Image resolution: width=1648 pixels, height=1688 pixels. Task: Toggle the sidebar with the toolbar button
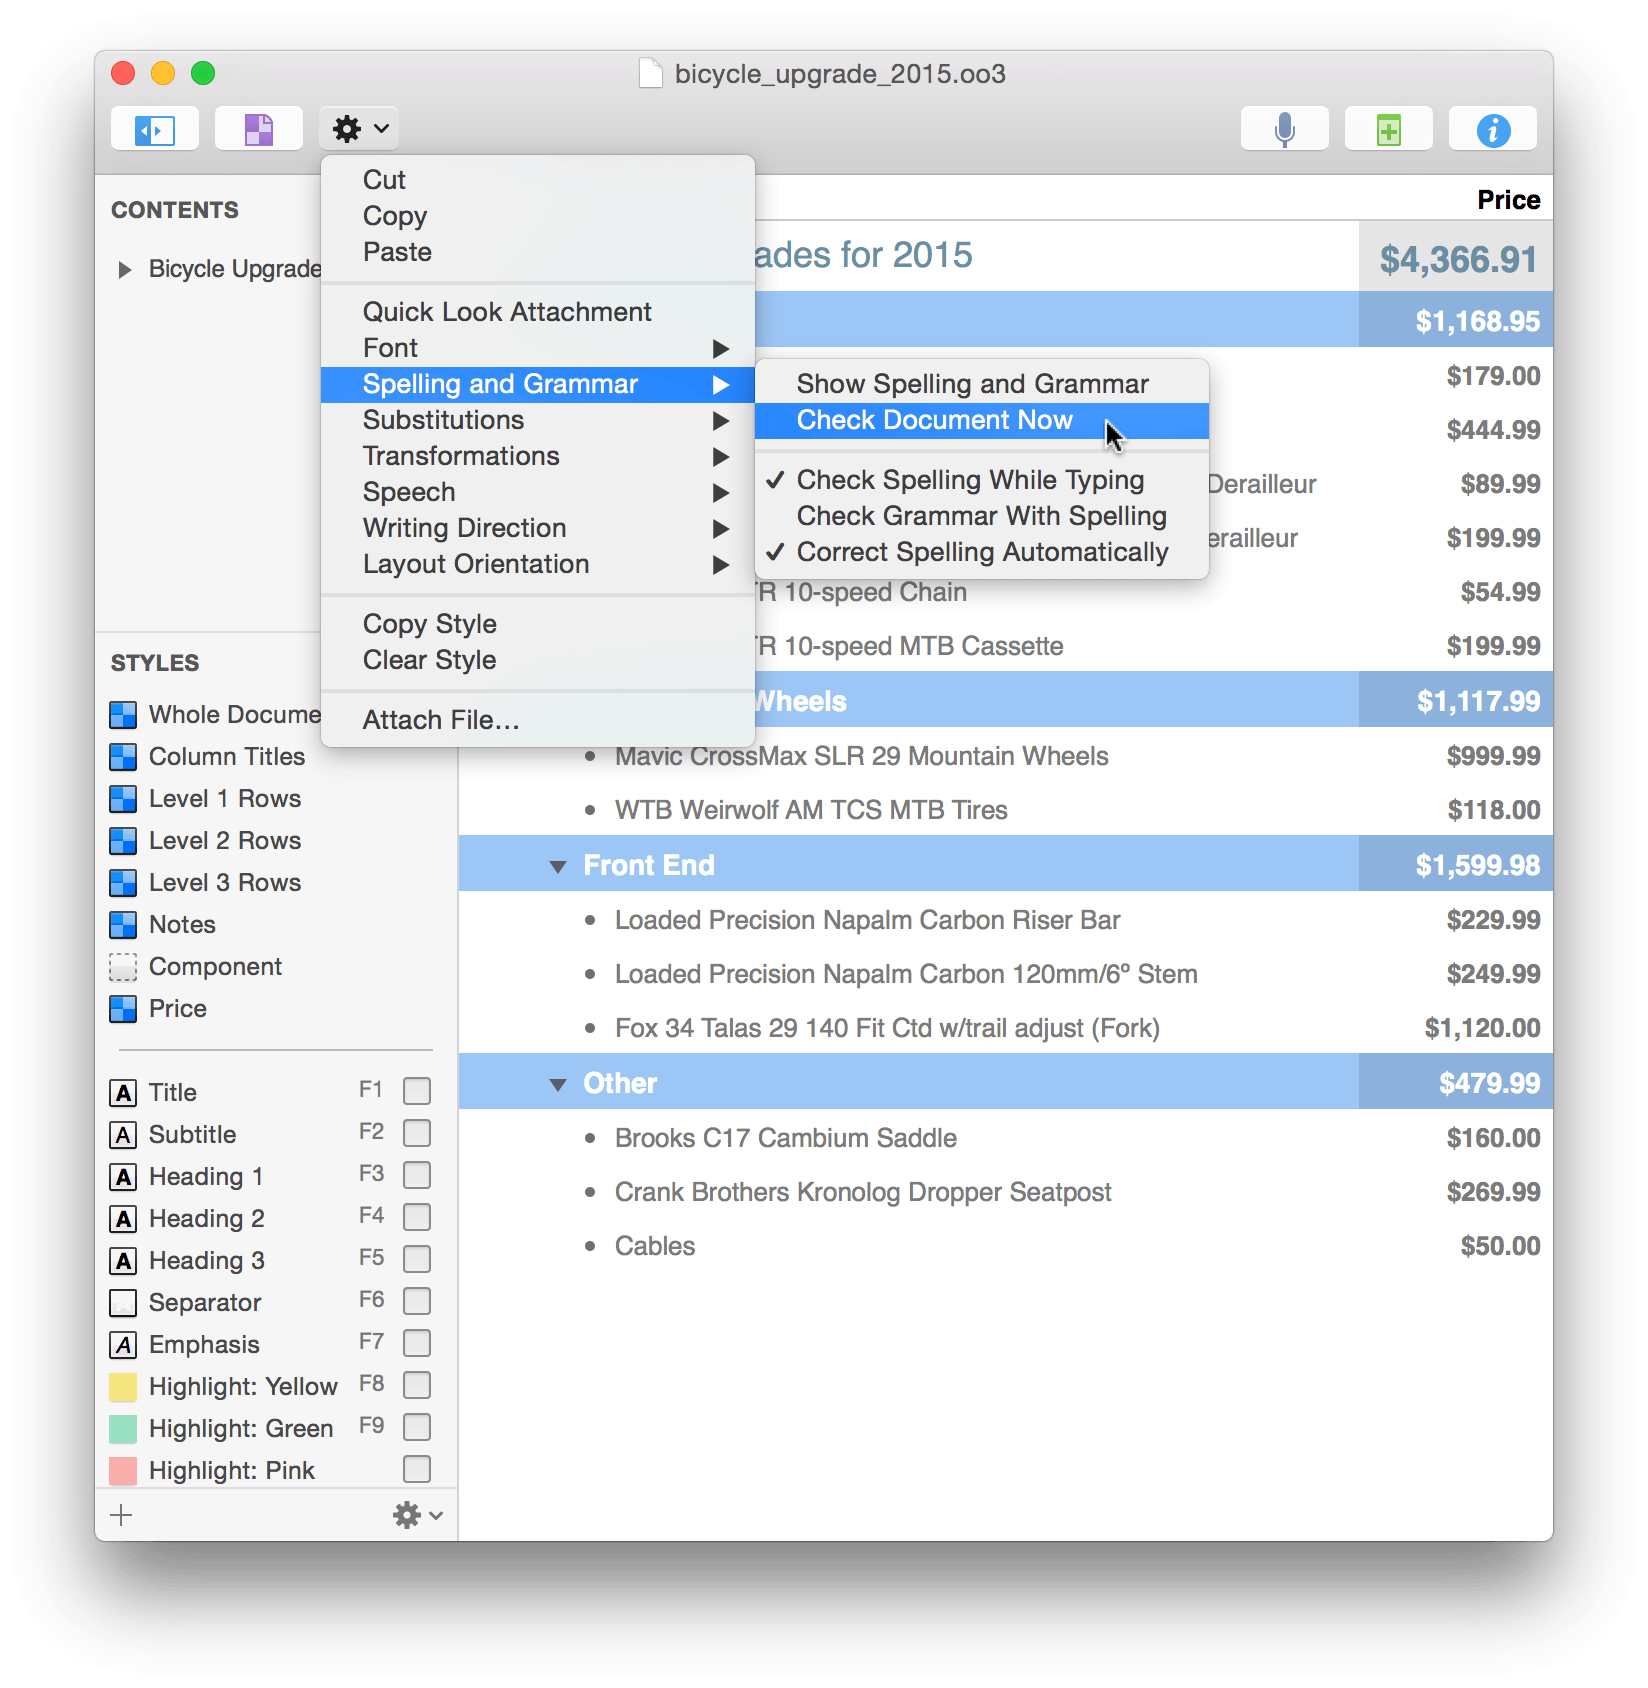(155, 129)
